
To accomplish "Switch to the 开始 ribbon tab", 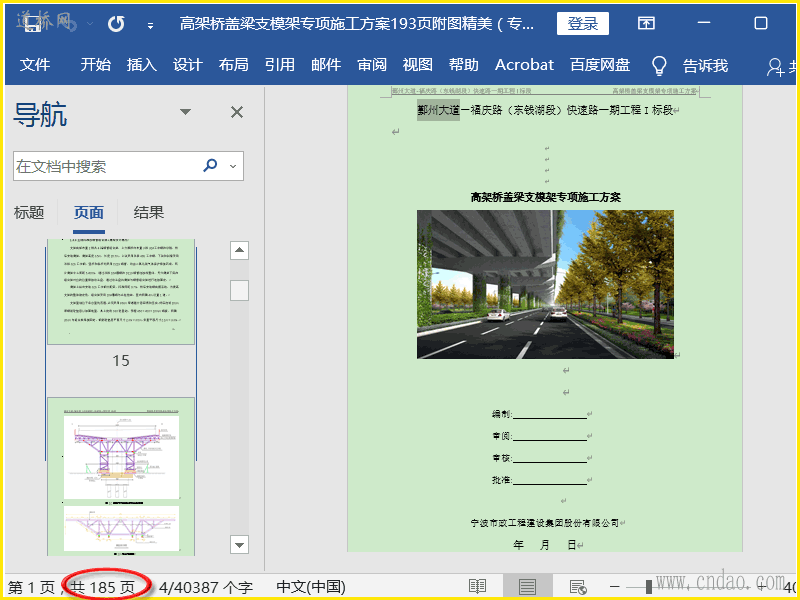I will pos(95,65).
